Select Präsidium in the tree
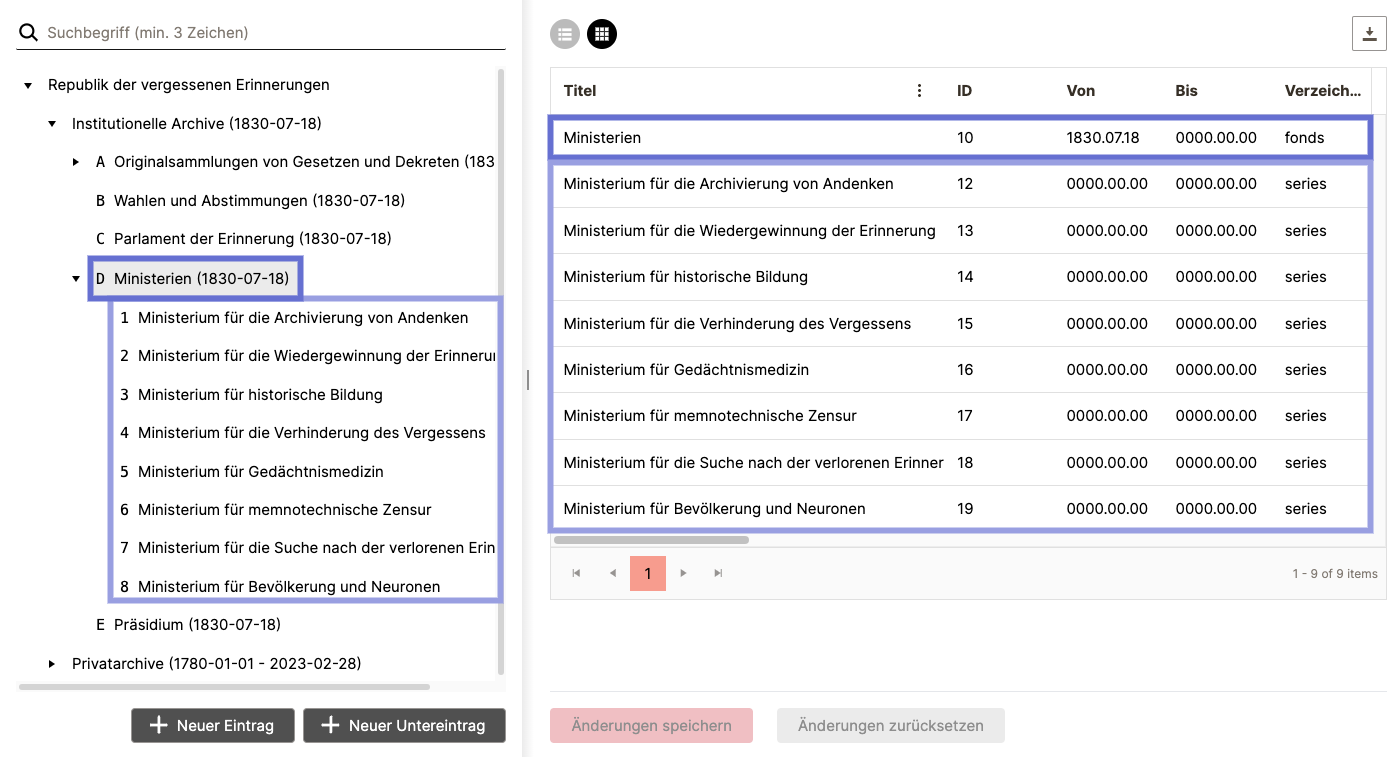The width and height of the screenshot is (1400, 757). point(196,625)
